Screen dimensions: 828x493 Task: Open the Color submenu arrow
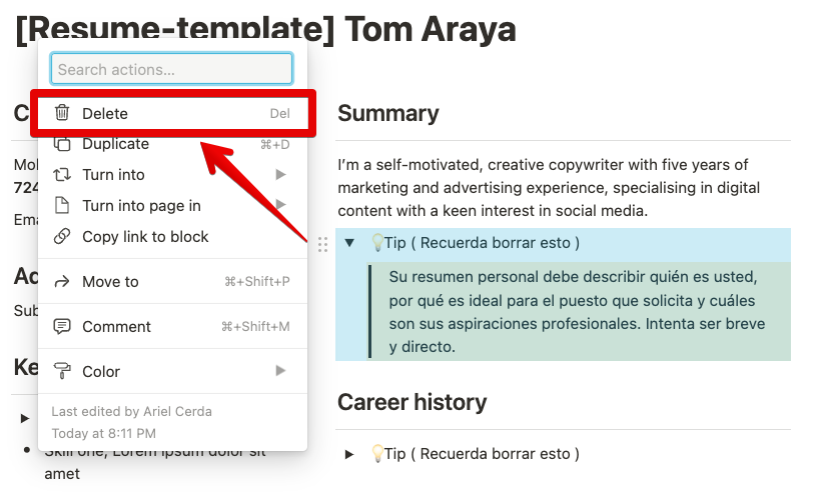(x=280, y=371)
